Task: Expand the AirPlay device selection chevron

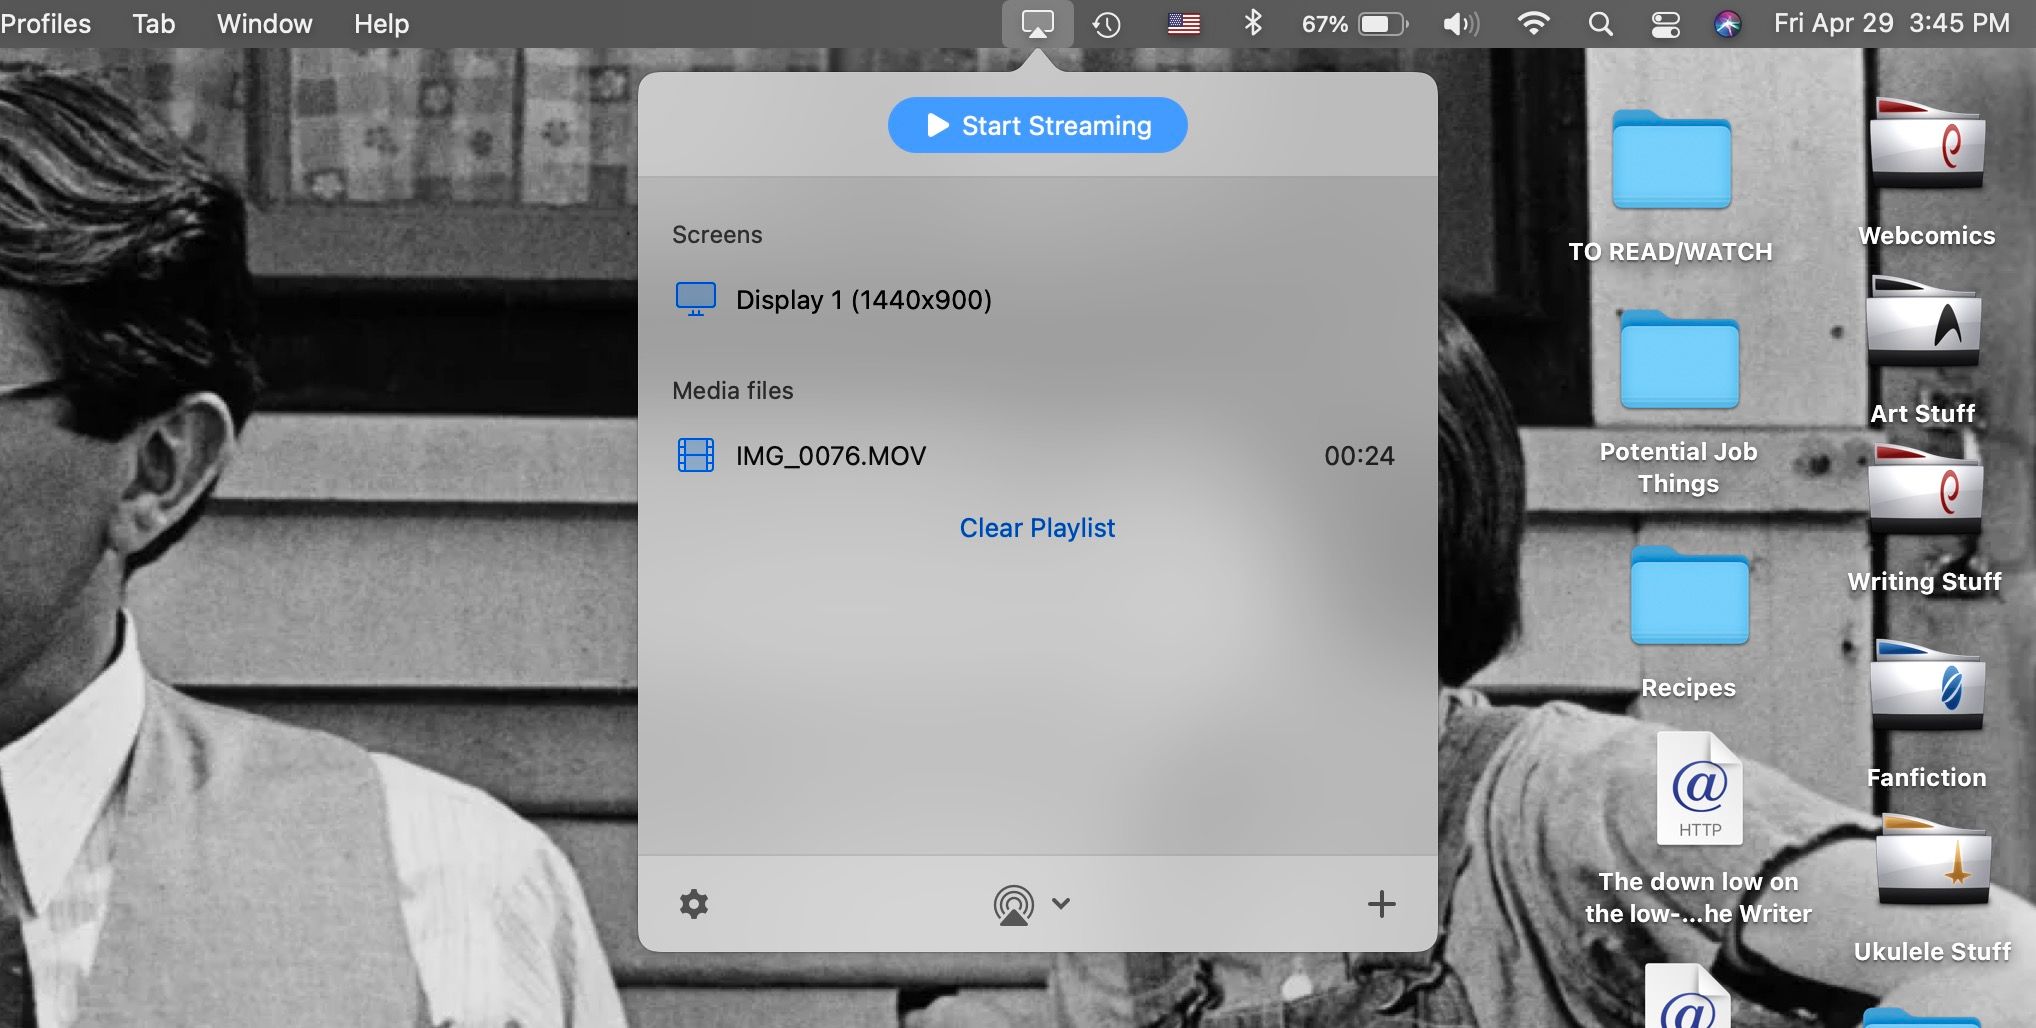Action: click(x=1060, y=903)
